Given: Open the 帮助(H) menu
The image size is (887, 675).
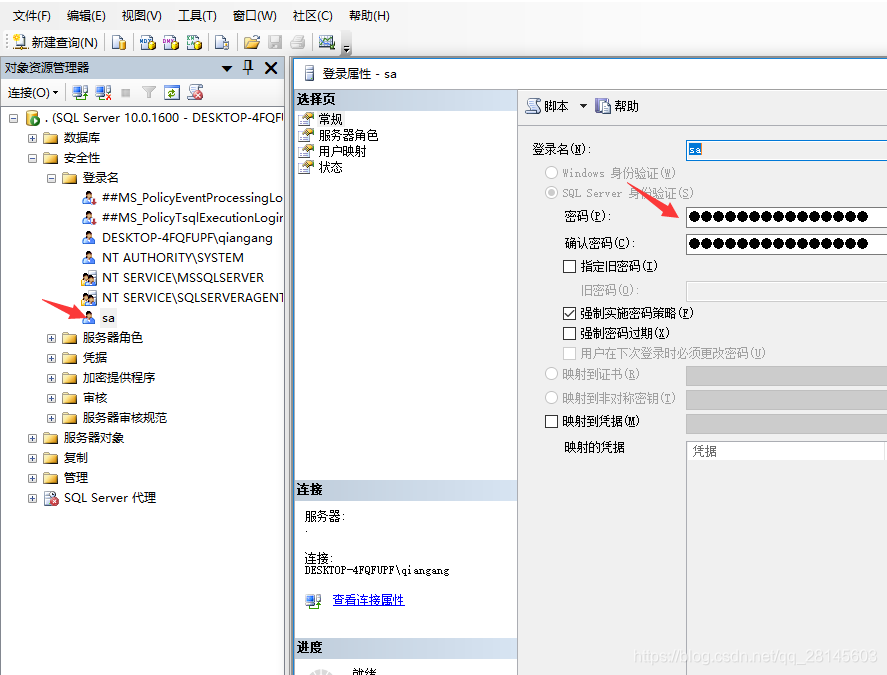Looking at the screenshot, I should click(x=369, y=16).
